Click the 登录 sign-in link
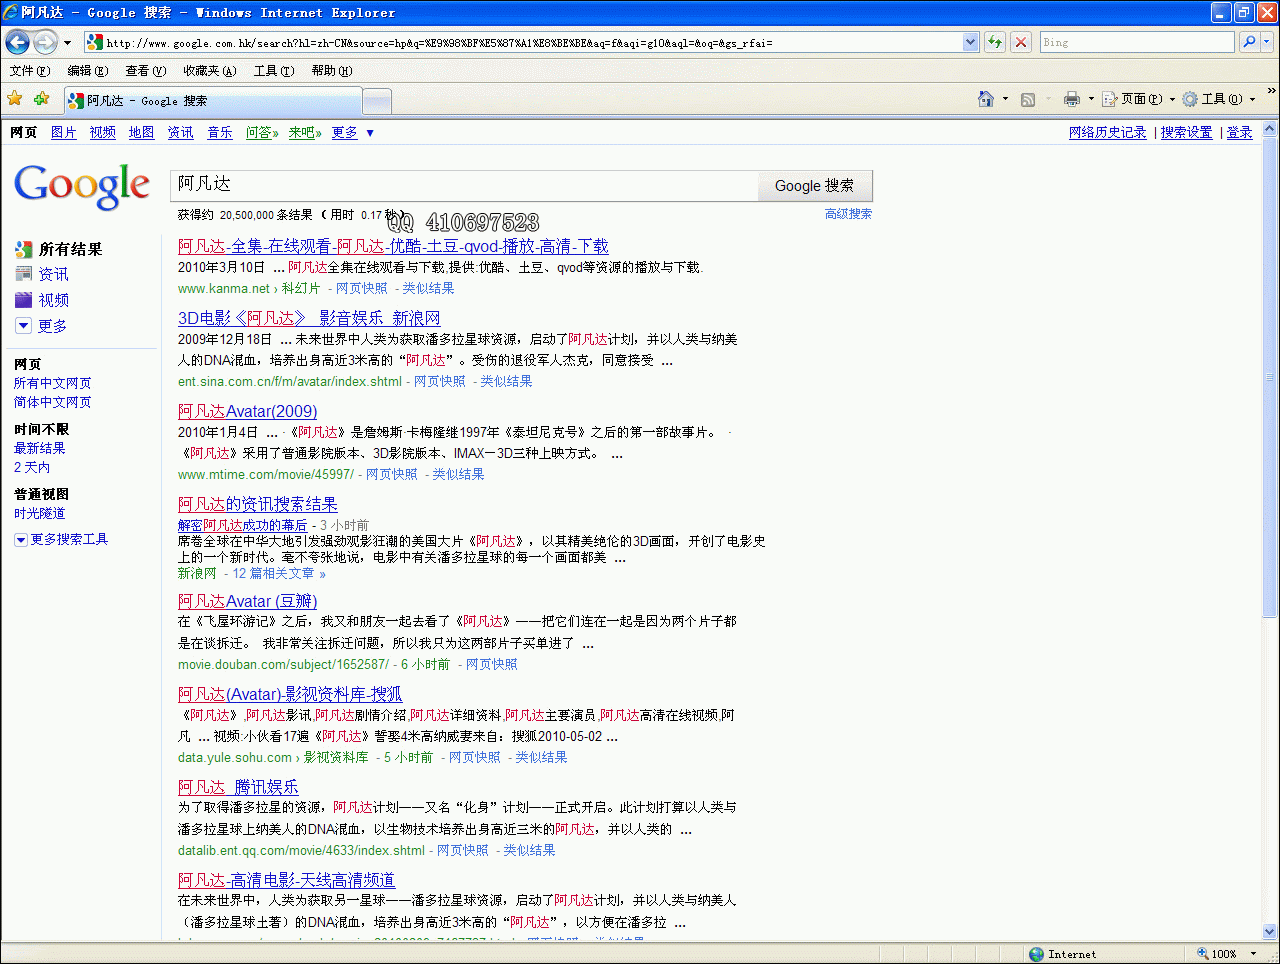This screenshot has width=1280, height=964. [1240, 132]
